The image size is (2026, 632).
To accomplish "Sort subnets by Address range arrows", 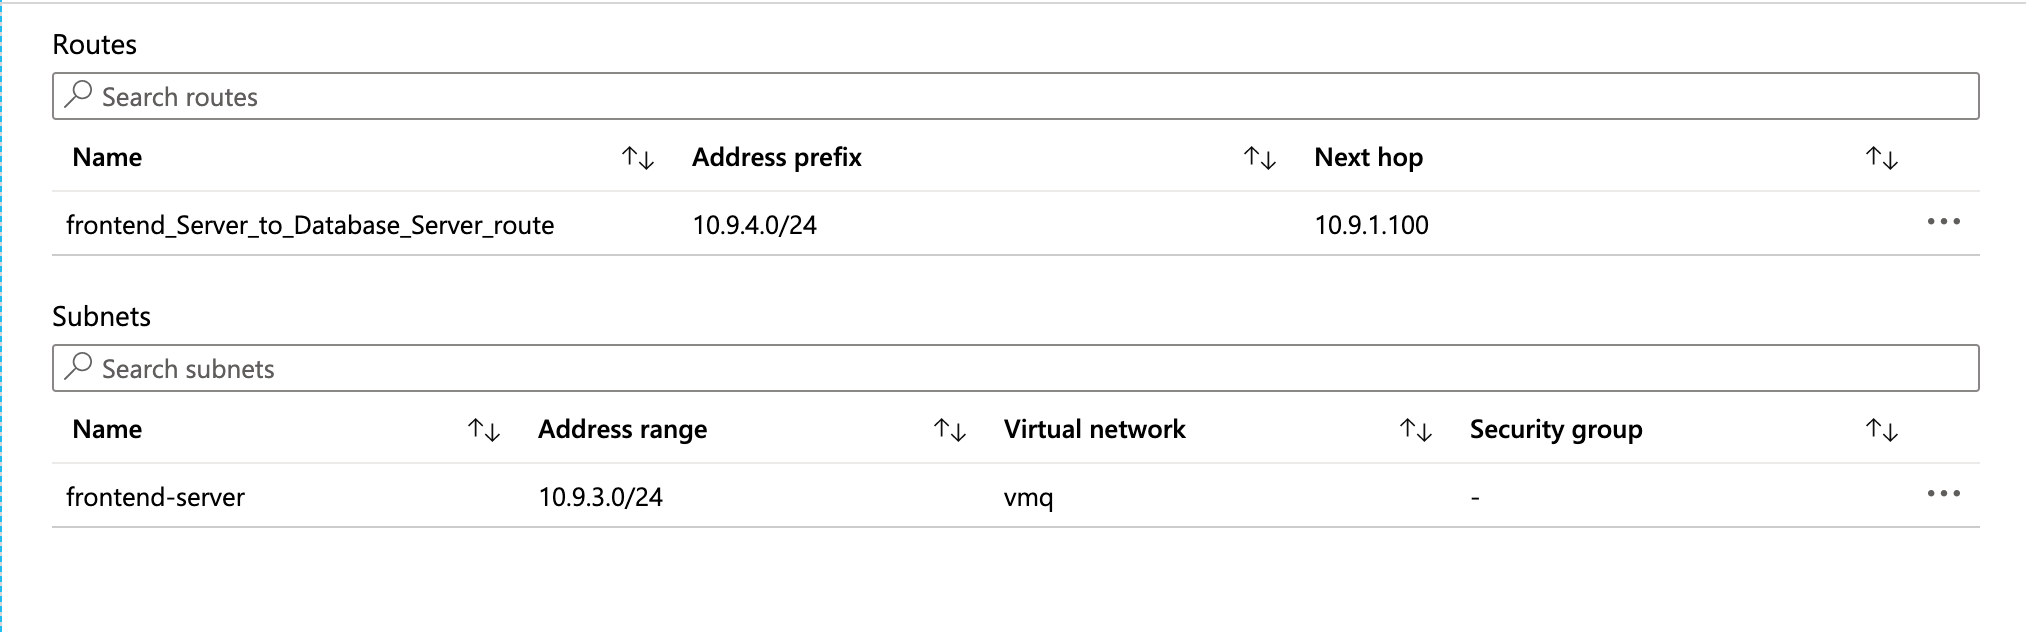I will [x=950, y=430].
